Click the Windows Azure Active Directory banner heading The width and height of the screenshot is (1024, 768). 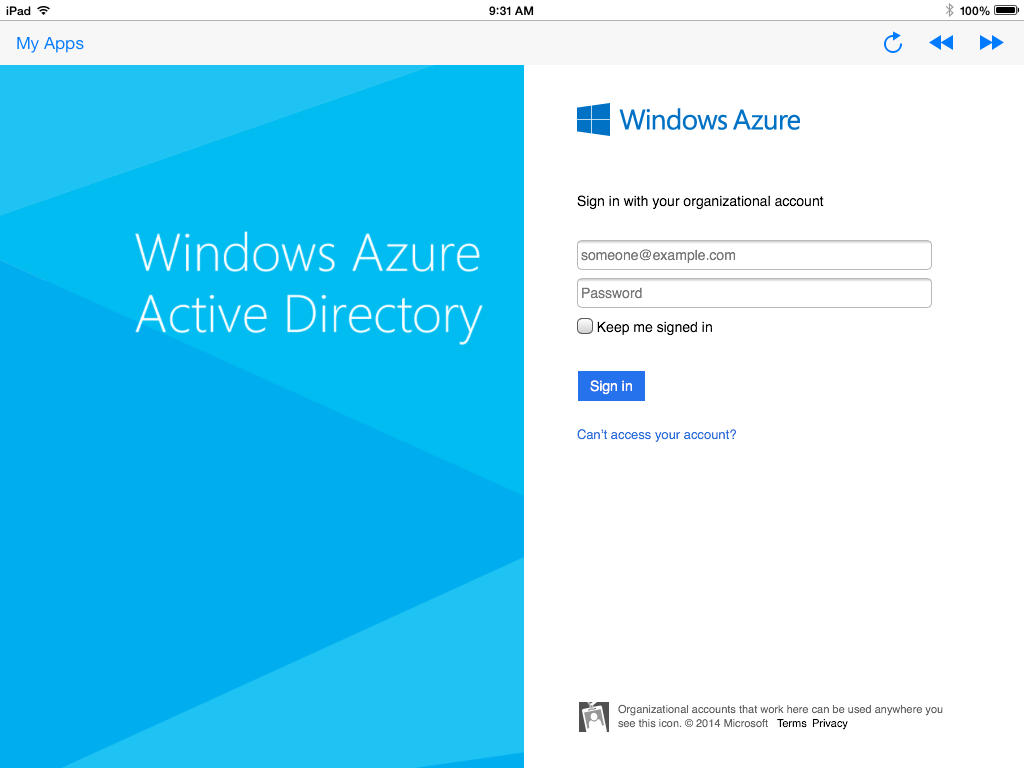click(x=308, y=283)
